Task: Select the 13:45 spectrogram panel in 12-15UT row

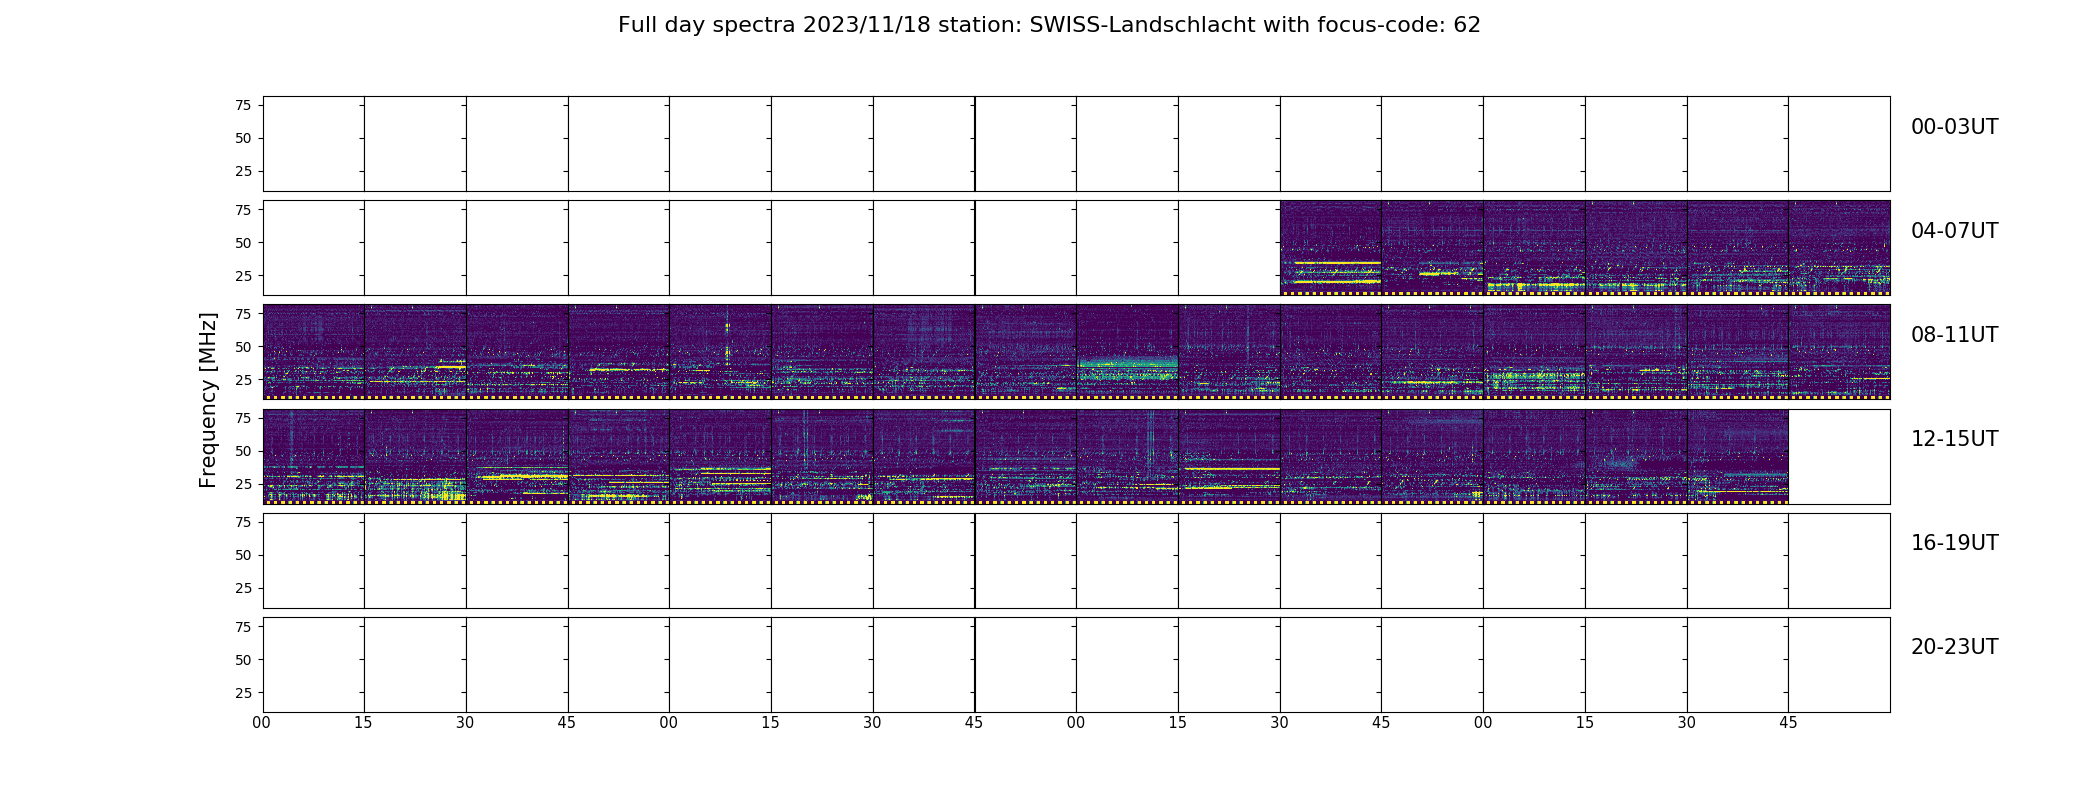Action: pyautogui.click(x=1026, y=456)
